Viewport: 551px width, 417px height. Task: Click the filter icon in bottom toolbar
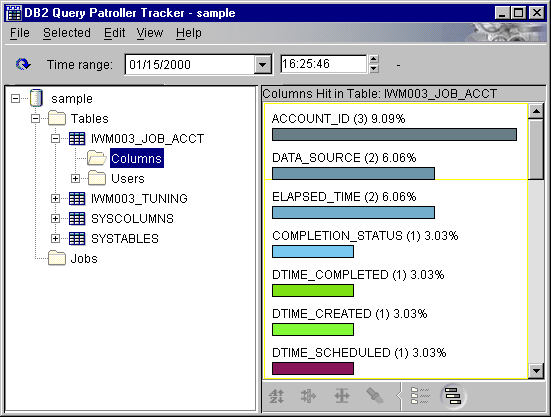click(x=309, y=396)
